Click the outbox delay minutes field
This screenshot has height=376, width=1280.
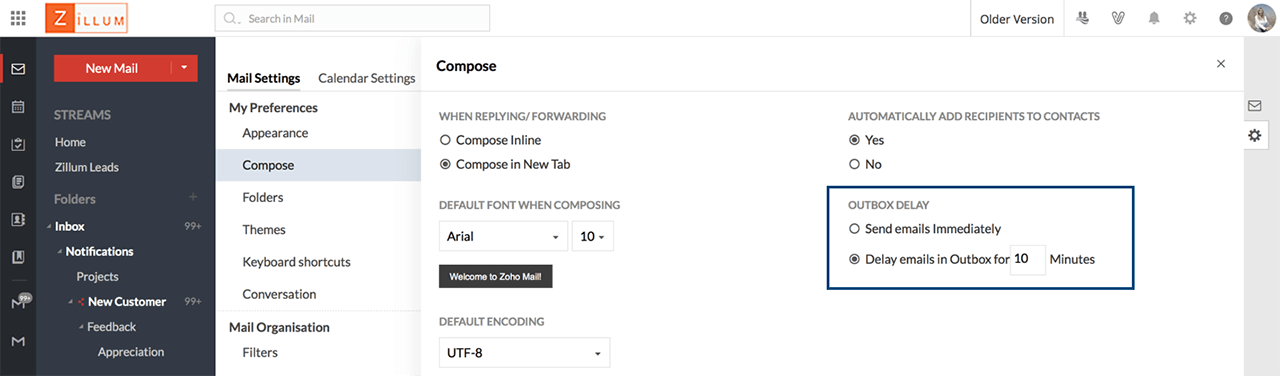click(1028, 259)
